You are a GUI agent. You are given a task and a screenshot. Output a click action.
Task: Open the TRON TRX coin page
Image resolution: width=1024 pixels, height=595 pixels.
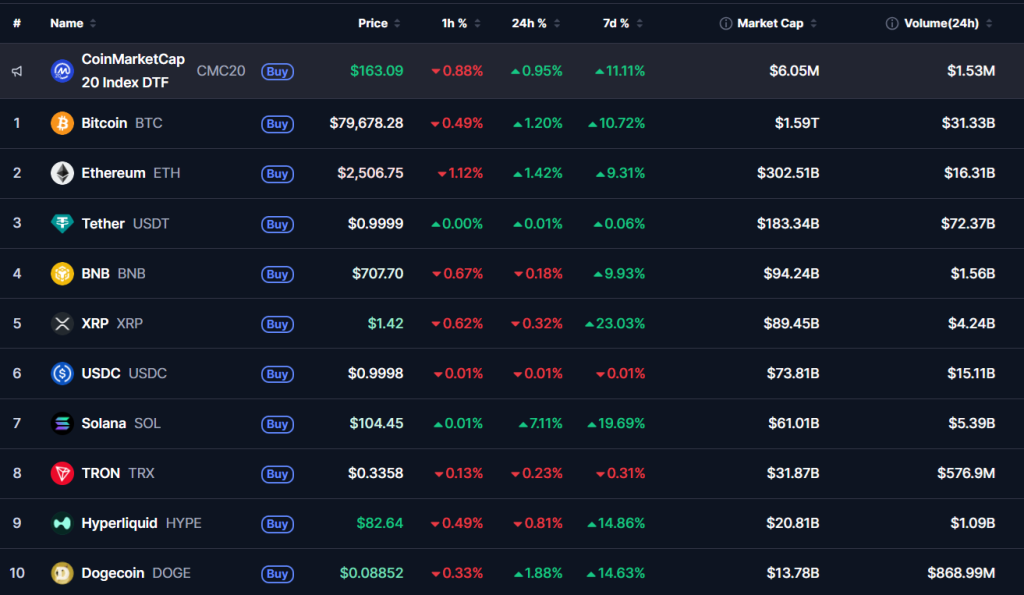tap(118, 473)
